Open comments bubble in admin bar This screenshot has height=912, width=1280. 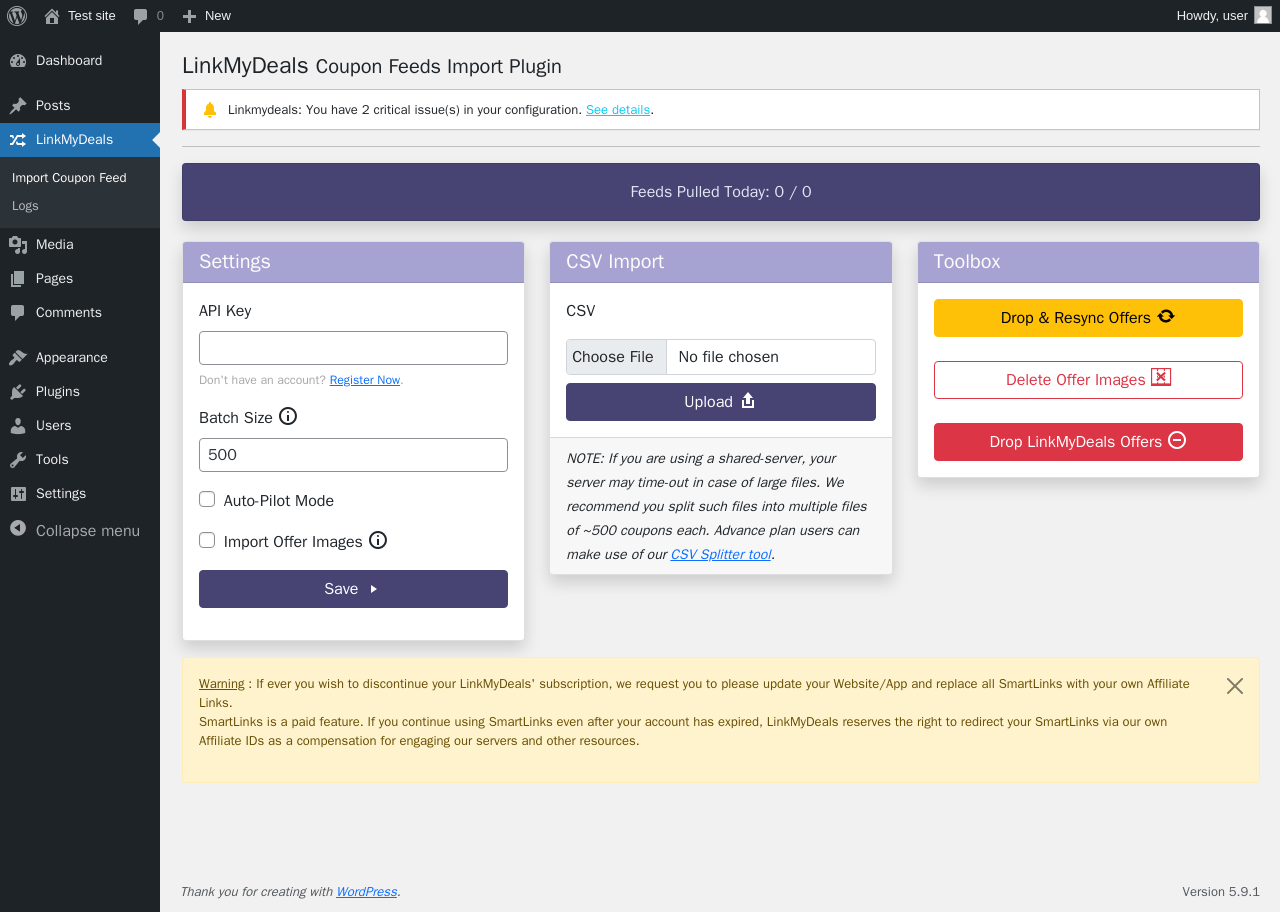click(x=148, y=16)
